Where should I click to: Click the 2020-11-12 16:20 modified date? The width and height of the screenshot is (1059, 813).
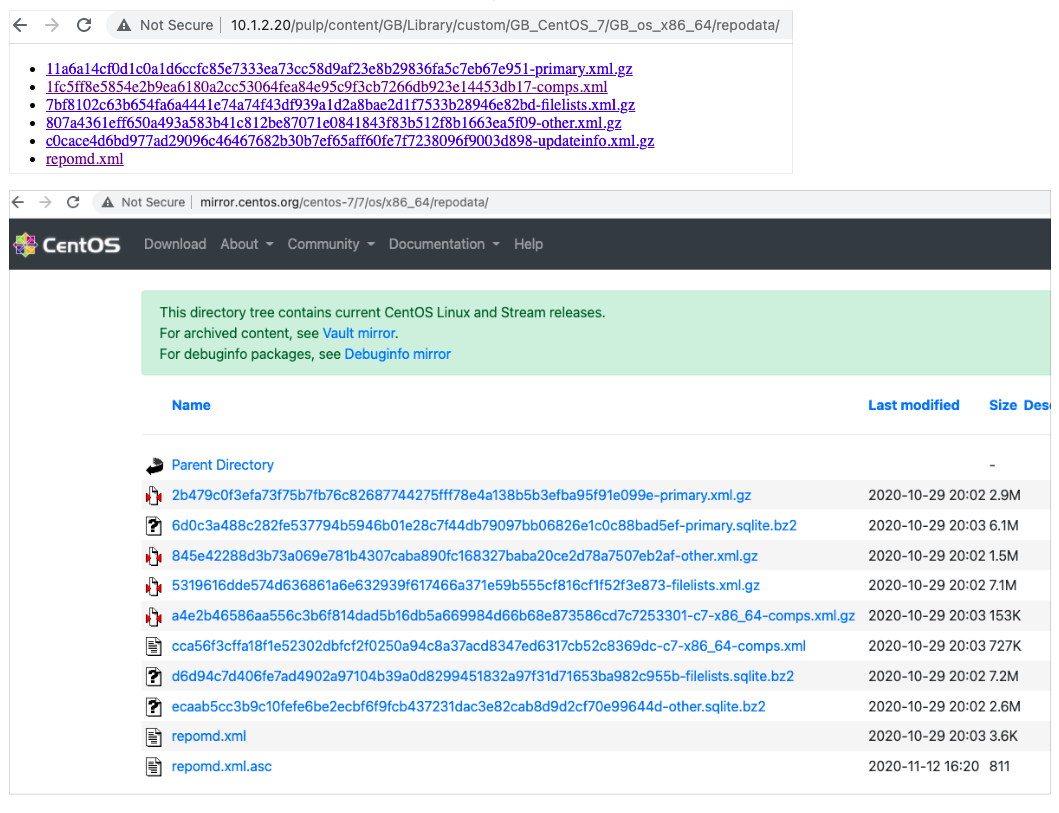923,767
